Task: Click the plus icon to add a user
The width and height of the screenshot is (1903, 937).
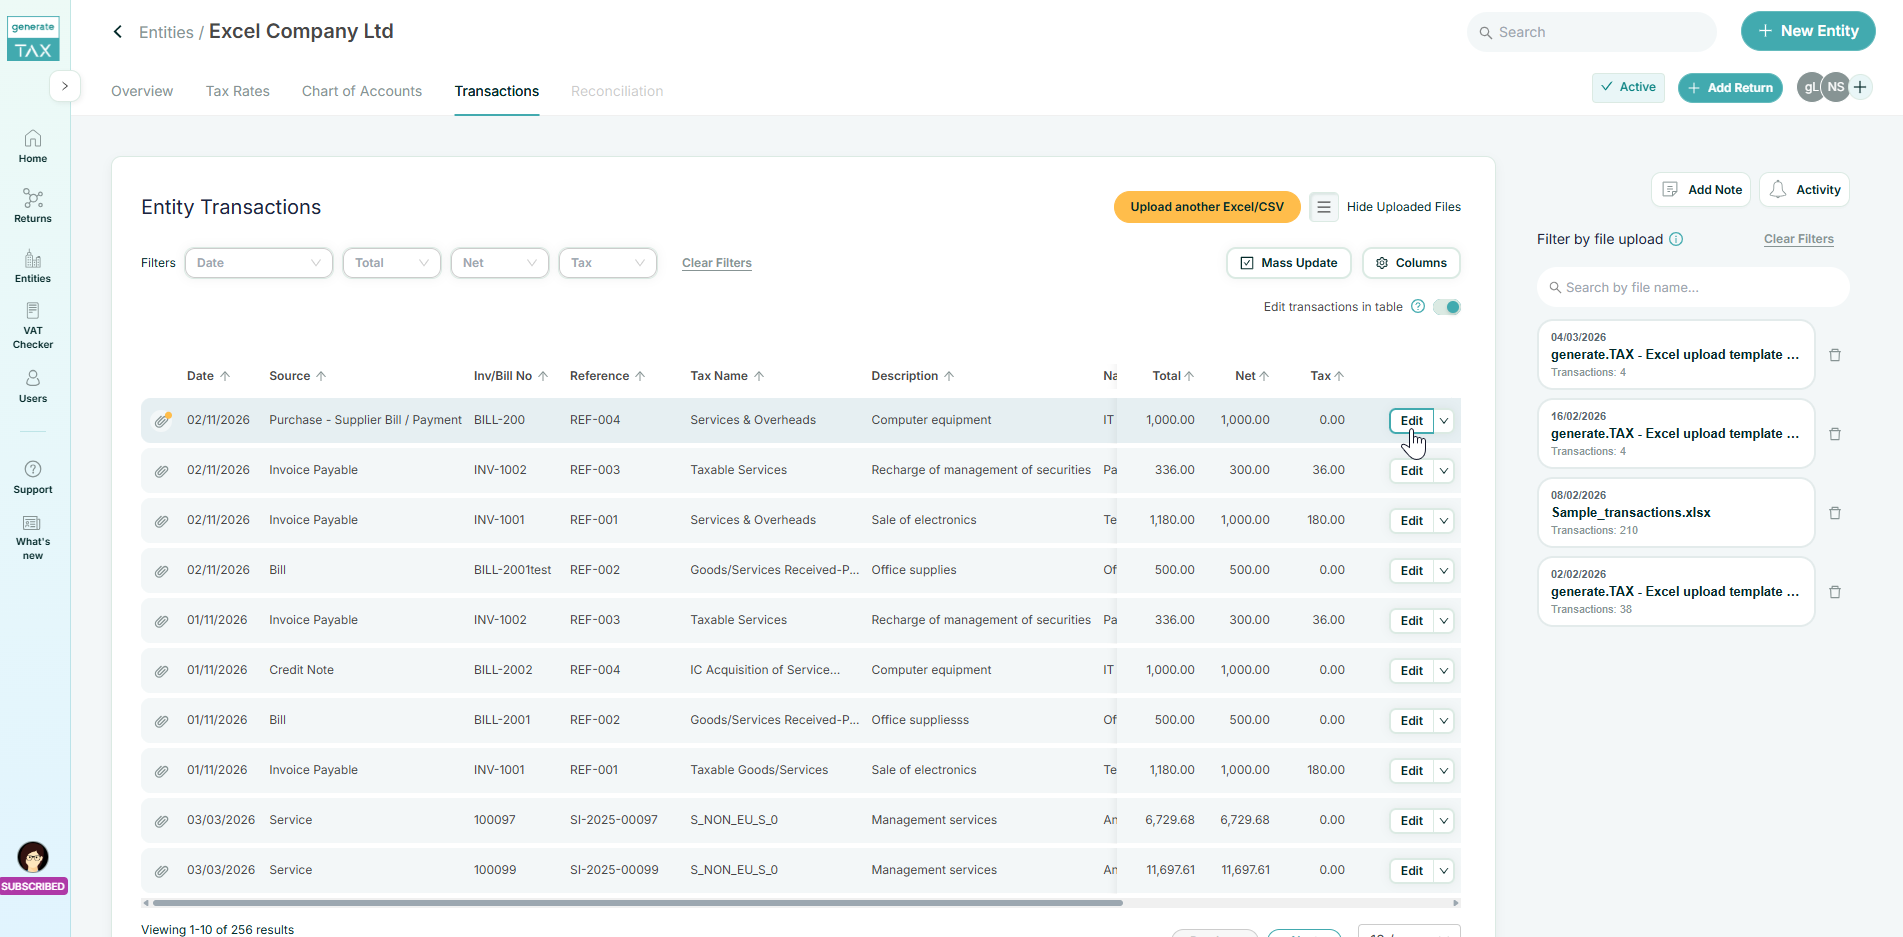Action: 1860,87
